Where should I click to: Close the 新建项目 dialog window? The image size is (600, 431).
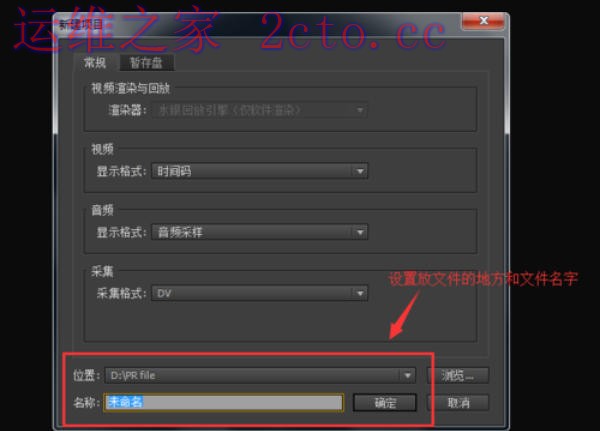(484, 21)
